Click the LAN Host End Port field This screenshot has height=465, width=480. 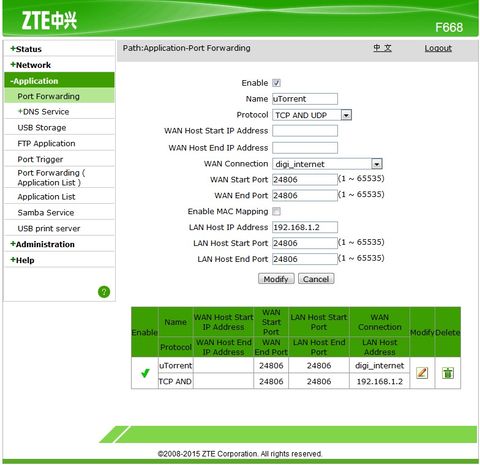coord(305,259)
